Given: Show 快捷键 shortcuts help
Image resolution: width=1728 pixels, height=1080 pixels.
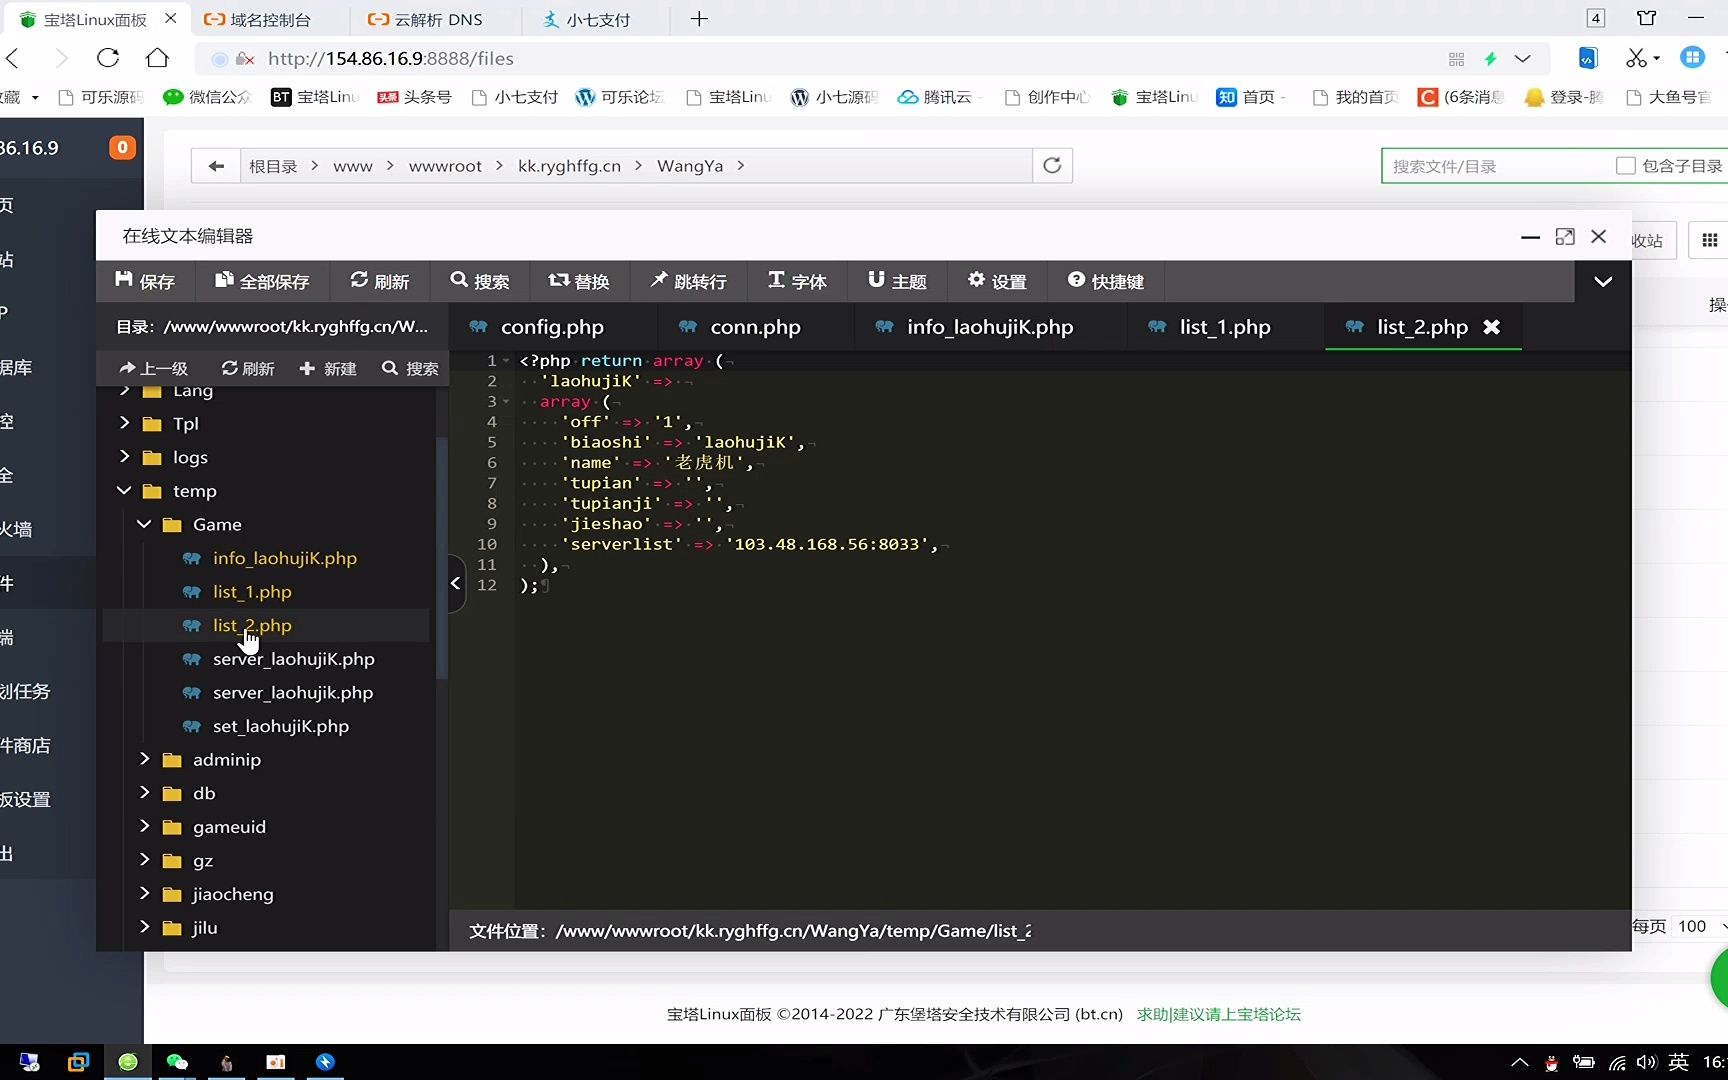Looking at the screenshot, I should pyautogui.click(x=1106, y=281).
